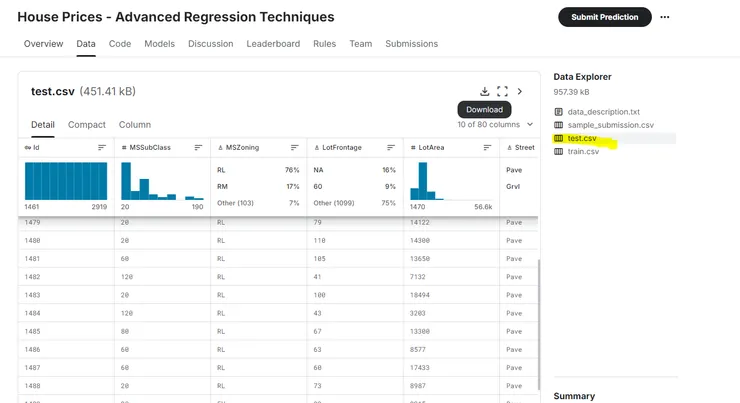Click the LotArea column sort icon
The image size is (740, 403).
click(x=488, y=147)
